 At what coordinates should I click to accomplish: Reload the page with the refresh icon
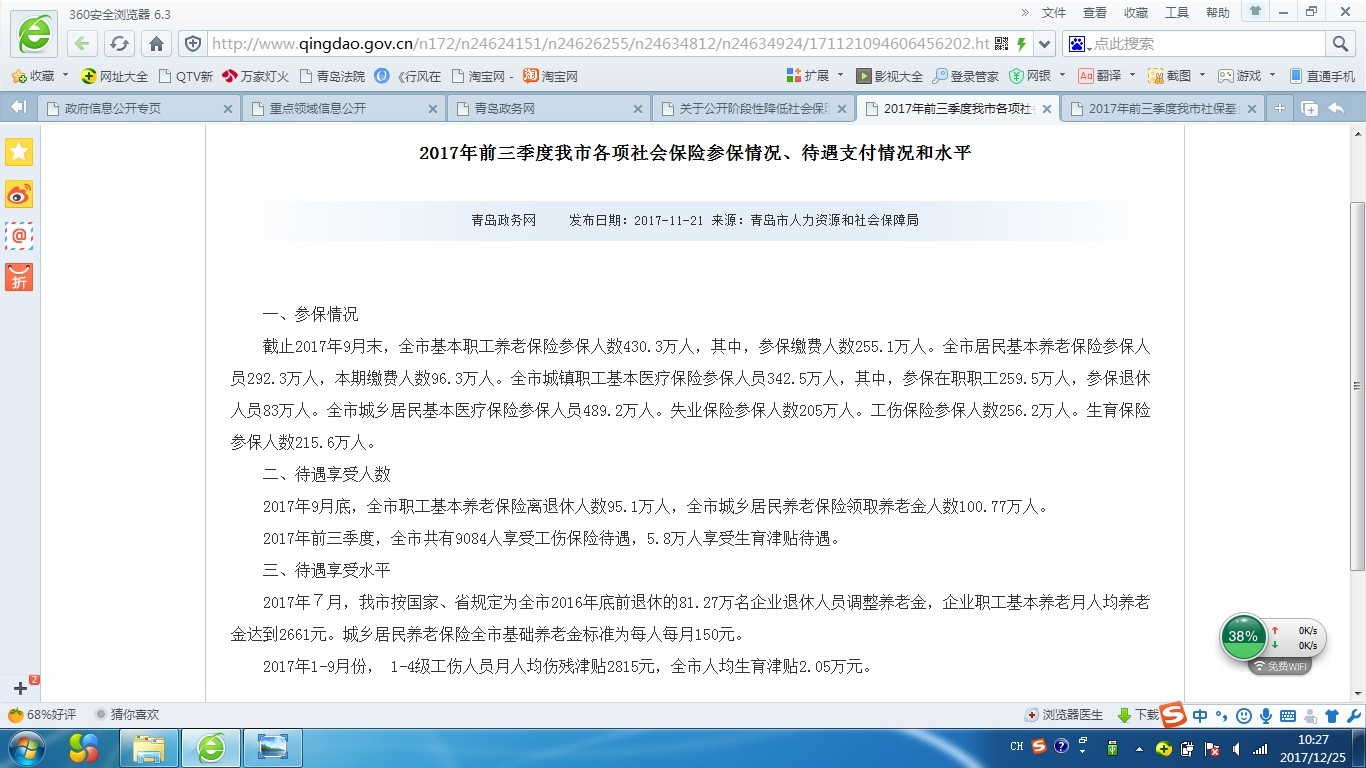(119, 44)
